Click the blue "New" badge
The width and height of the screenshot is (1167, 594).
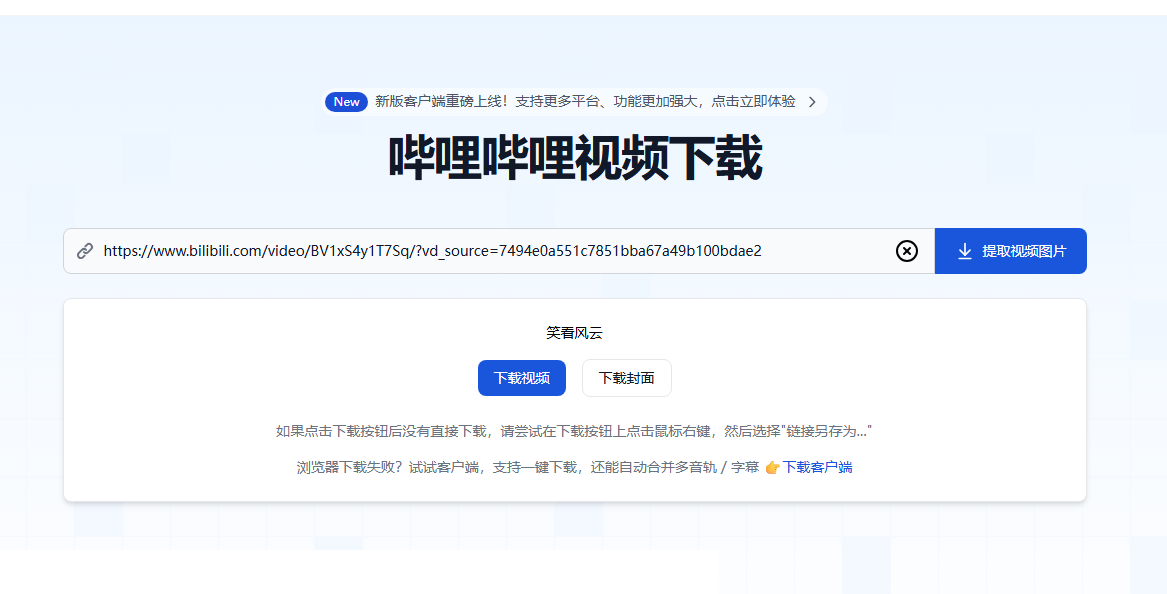[346, 102]
